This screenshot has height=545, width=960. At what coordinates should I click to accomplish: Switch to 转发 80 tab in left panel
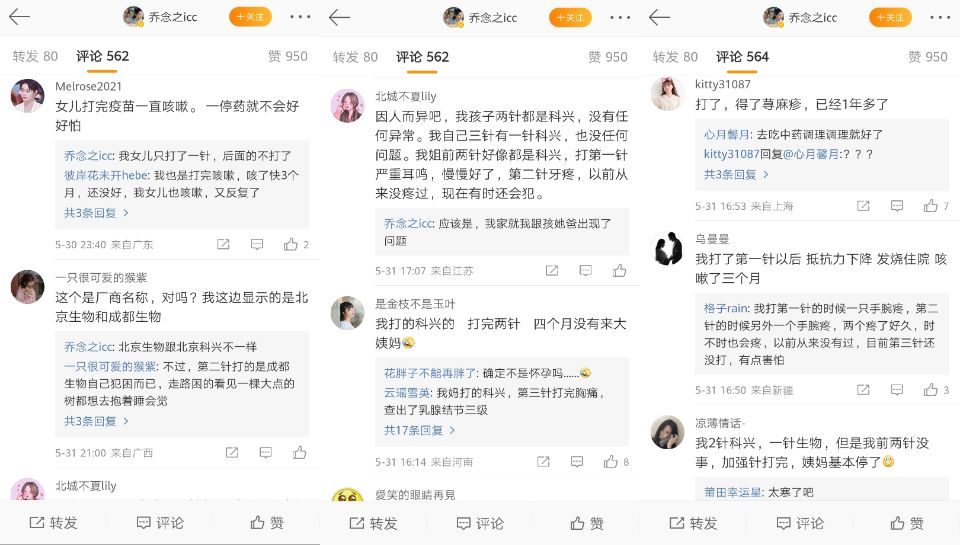point(35,56)
